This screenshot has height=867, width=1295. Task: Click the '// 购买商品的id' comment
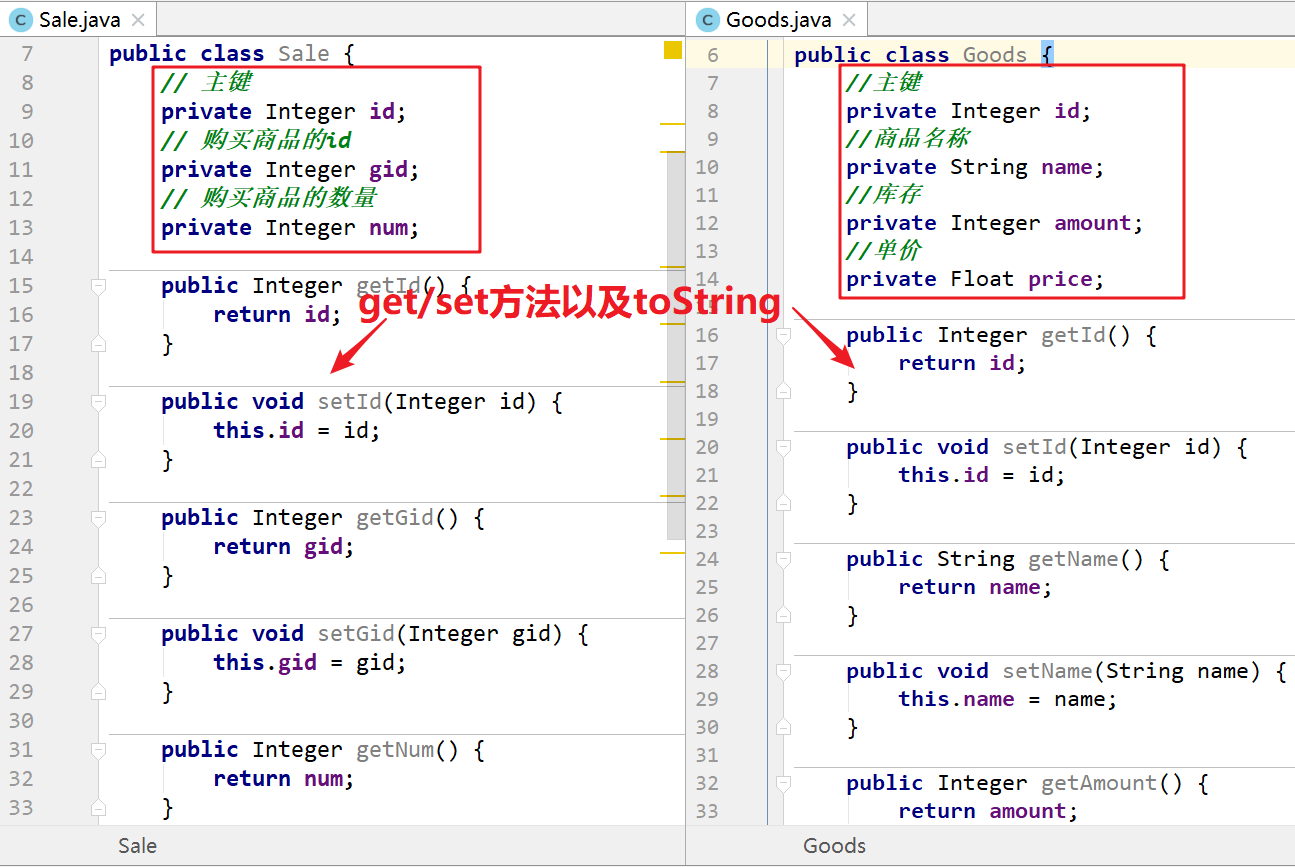point(257,140)
